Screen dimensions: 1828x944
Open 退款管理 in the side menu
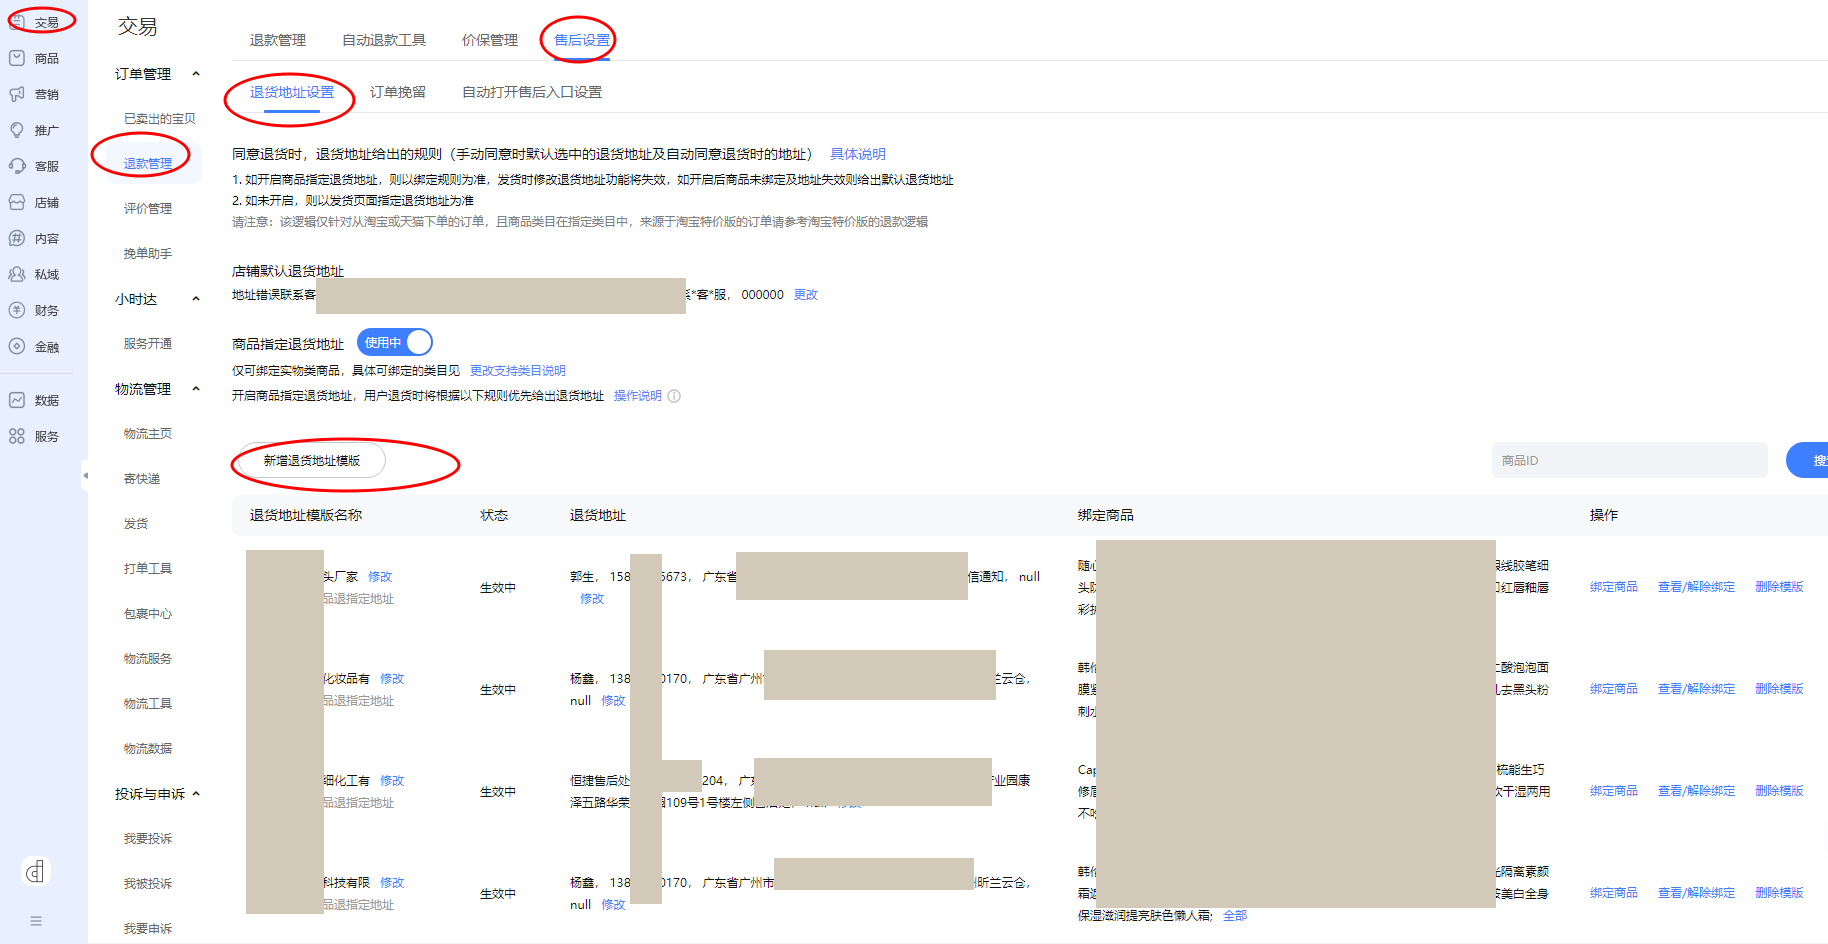coord(148,164)
